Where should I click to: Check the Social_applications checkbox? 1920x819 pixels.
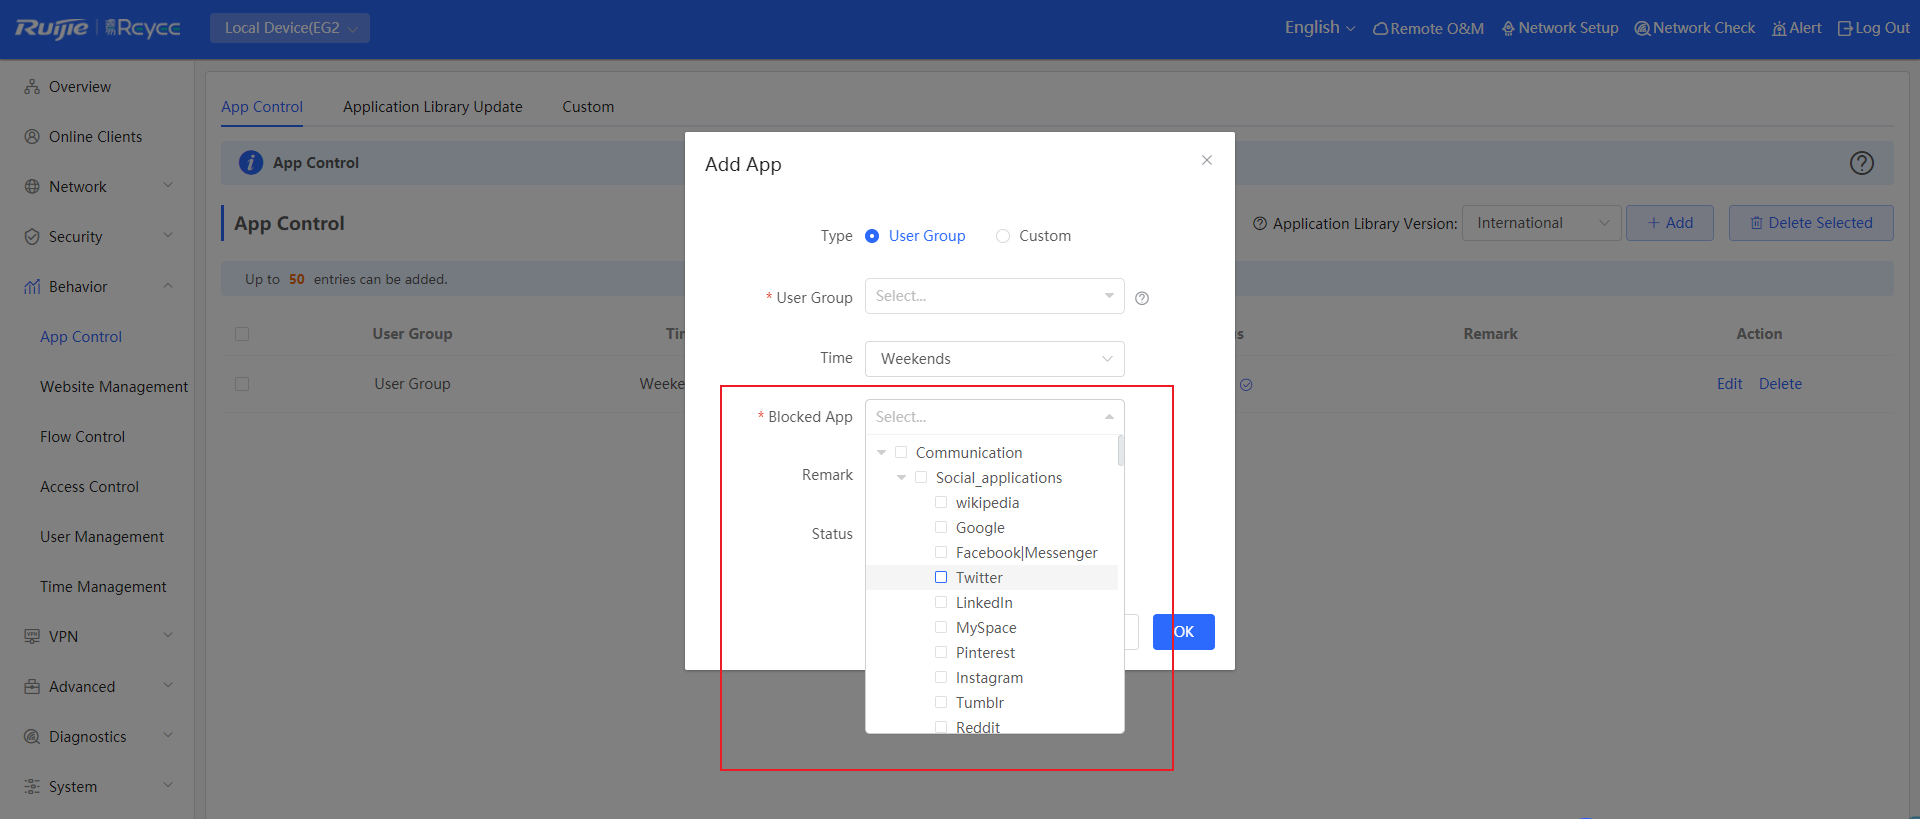[921, 477]
